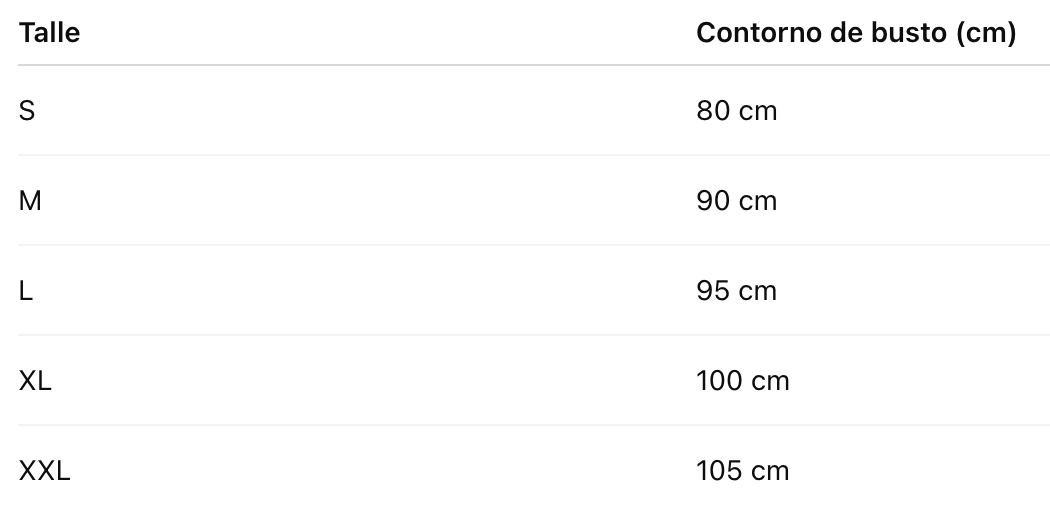Select the L size cell
Screen dimensions: 1050x532
pyautogui.click(x=25, y=291)
